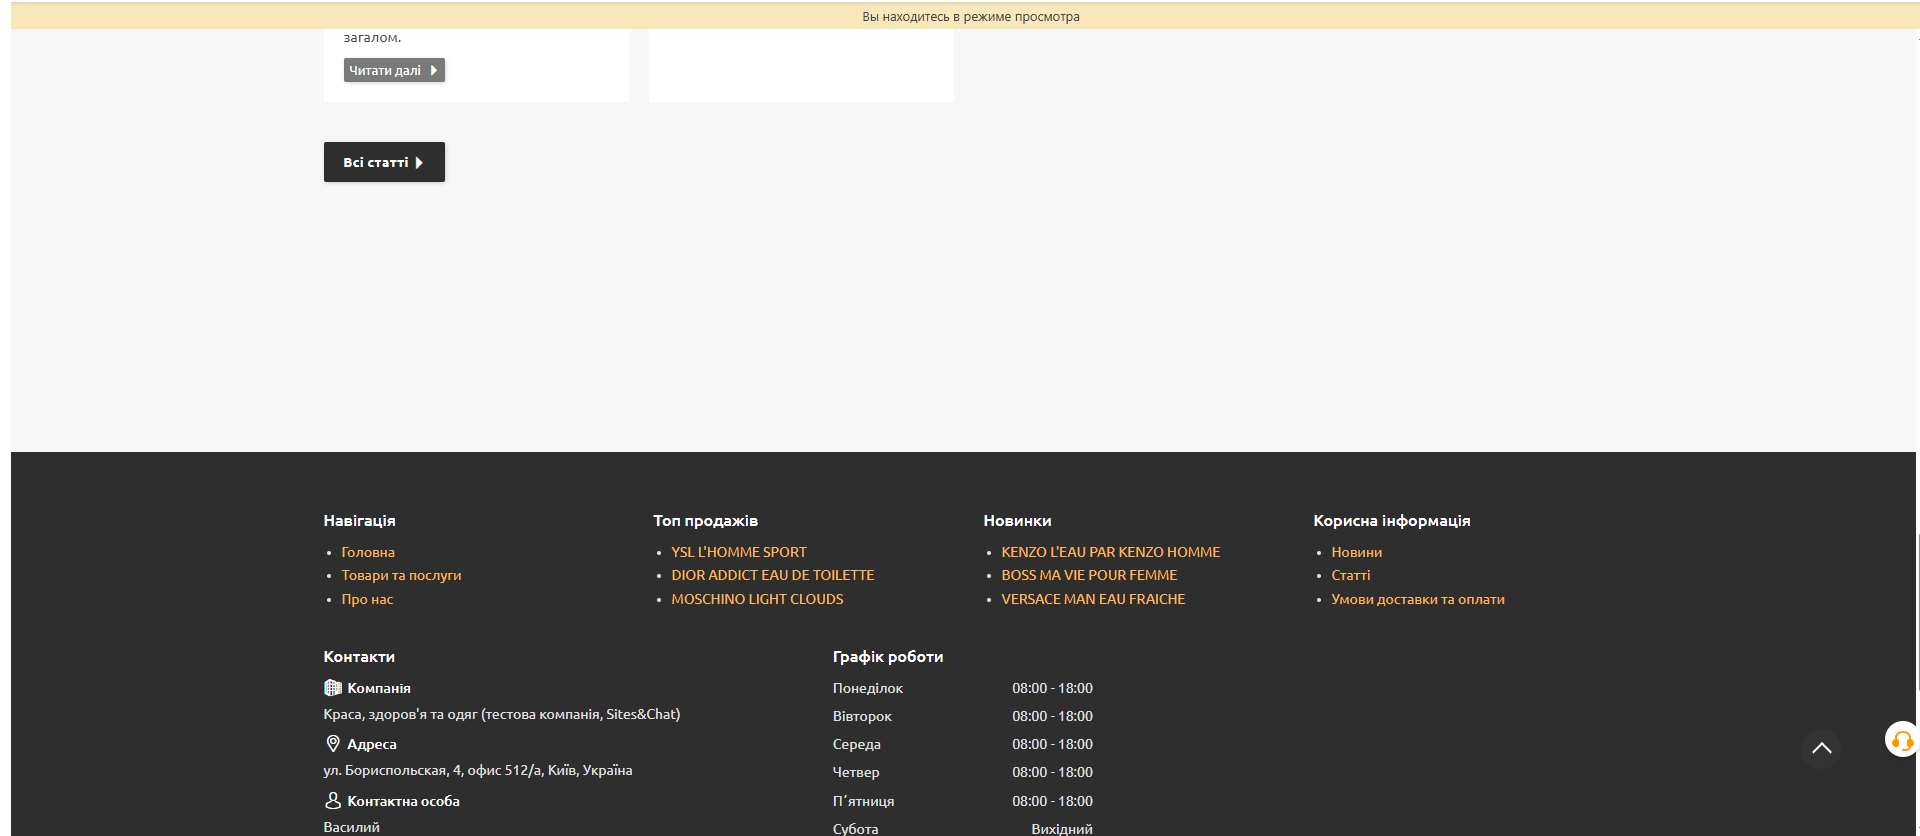Click the scroll-to-top arrow button
Screen dimensions: 1920x836
click(1821, 748)
